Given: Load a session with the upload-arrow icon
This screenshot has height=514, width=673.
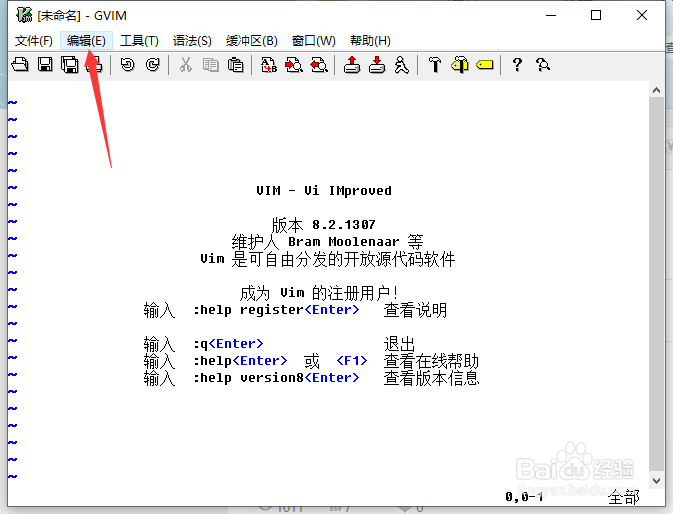Looking at the screenshot, I should coord(352,65).
